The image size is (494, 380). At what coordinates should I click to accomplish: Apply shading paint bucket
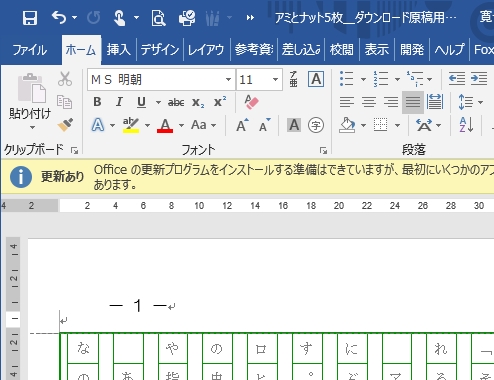[347, 125]
